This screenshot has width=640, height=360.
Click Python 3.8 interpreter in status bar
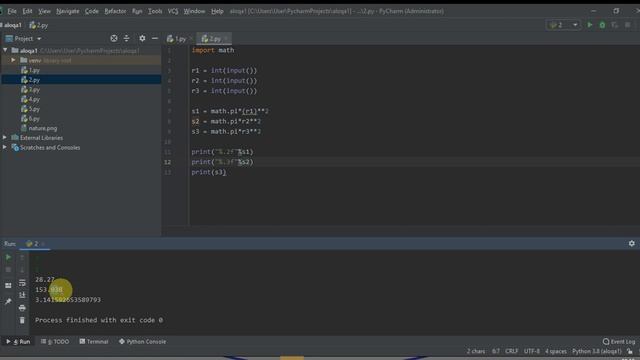coord(597,351)
